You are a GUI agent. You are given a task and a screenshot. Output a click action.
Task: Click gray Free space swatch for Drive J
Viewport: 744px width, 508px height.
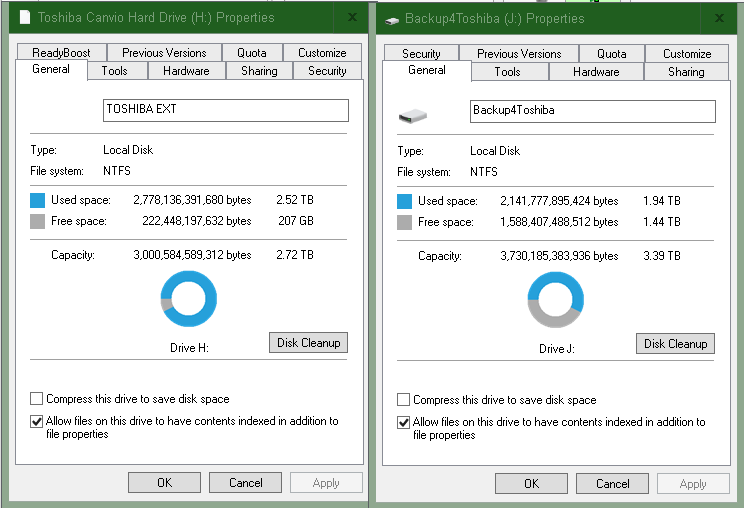(x=404, y=222)
